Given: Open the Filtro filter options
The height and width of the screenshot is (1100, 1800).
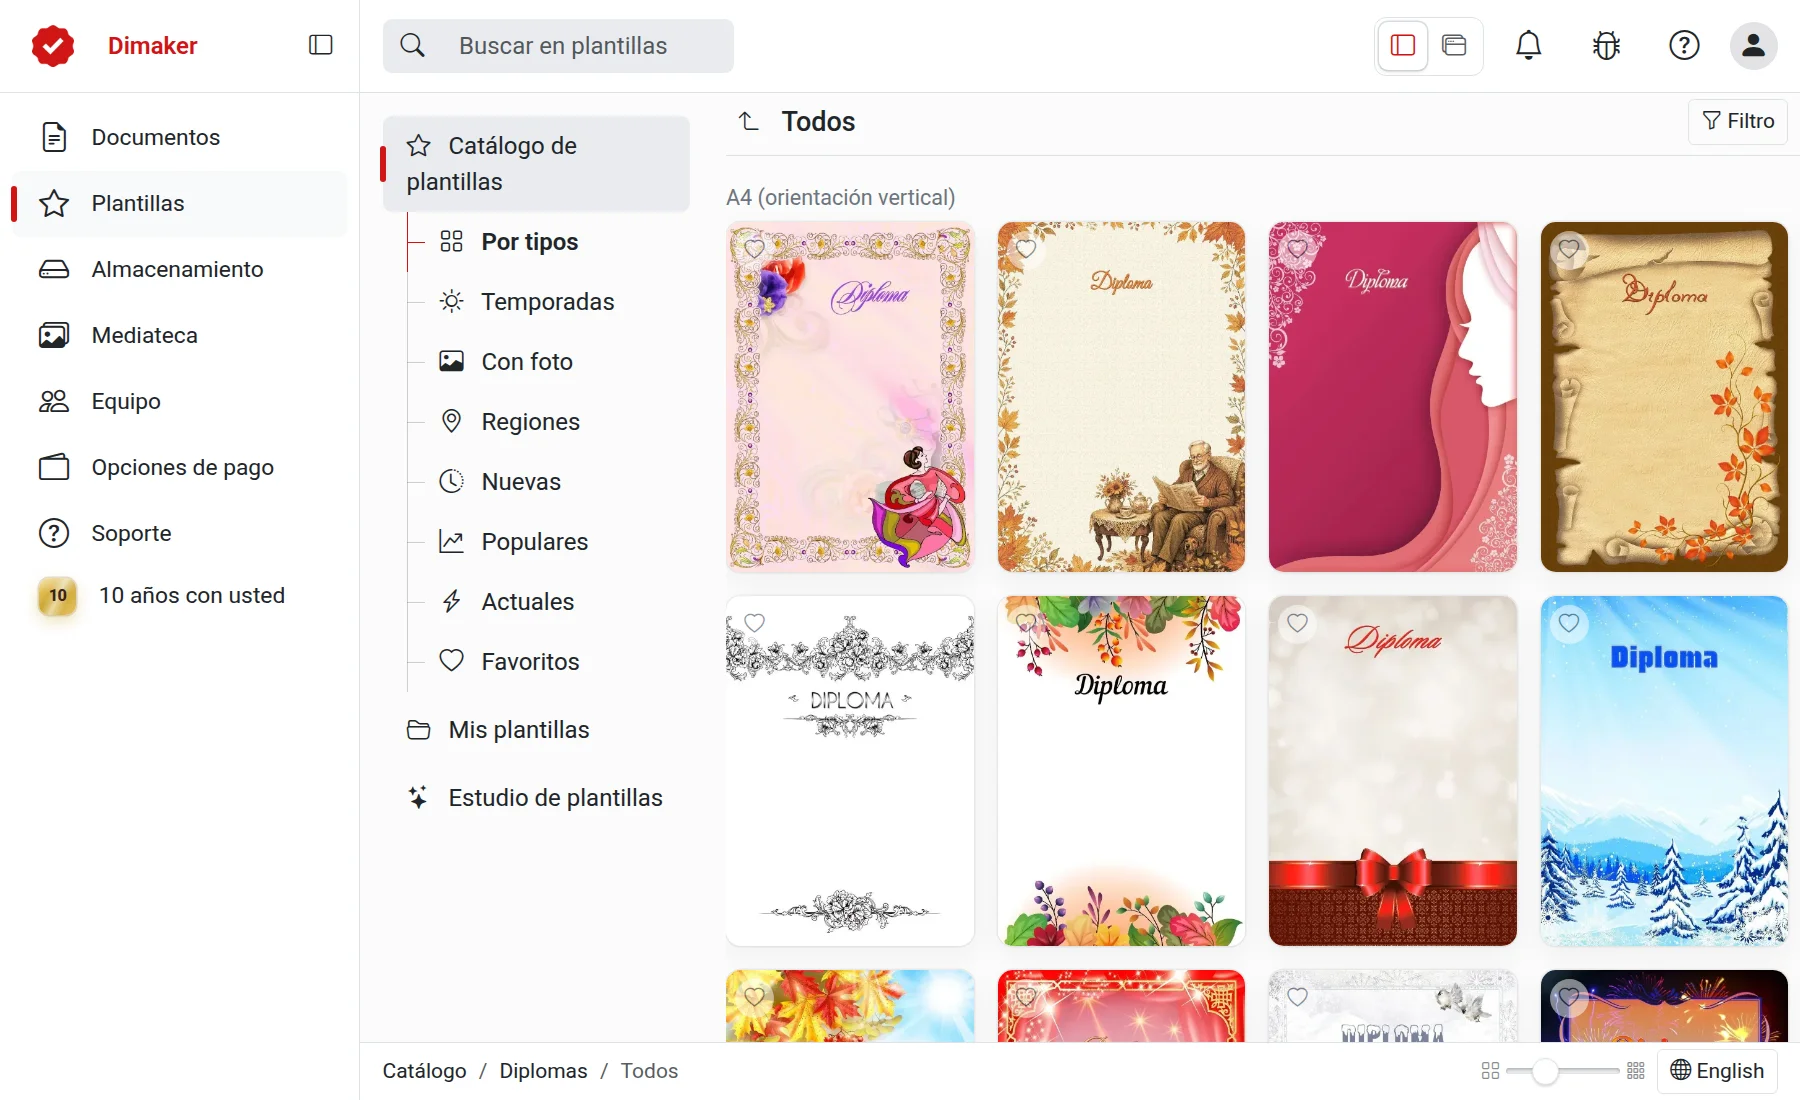Looking at the screenshot, I should [x=1738, y=121].
